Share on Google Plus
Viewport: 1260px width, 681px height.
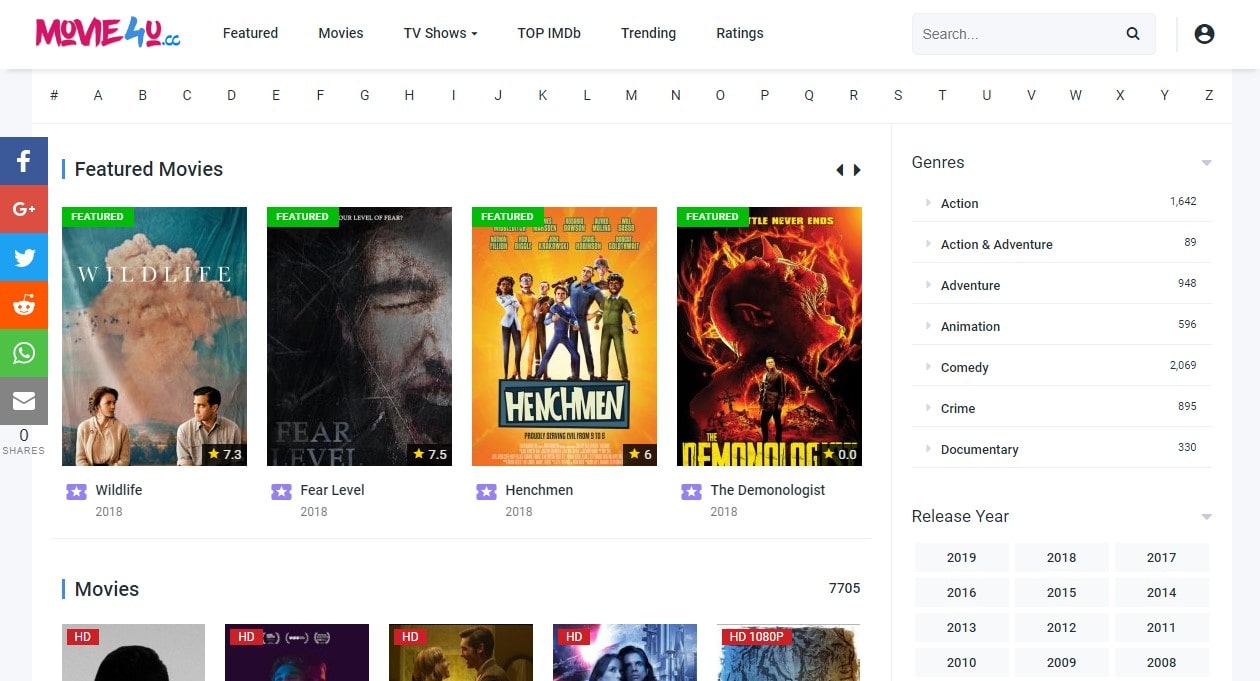point(24,209)
